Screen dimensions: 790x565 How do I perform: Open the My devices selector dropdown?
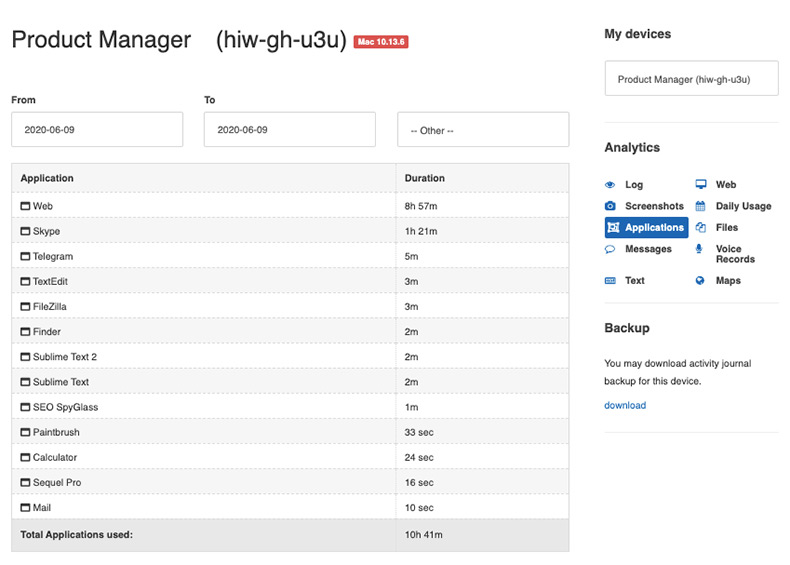coord(691,79)
